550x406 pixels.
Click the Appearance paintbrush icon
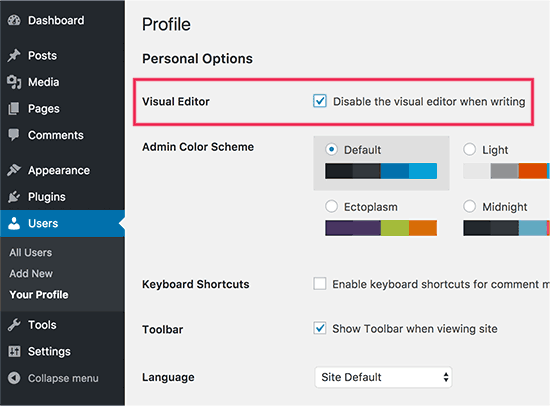click(x=14, y=170)
